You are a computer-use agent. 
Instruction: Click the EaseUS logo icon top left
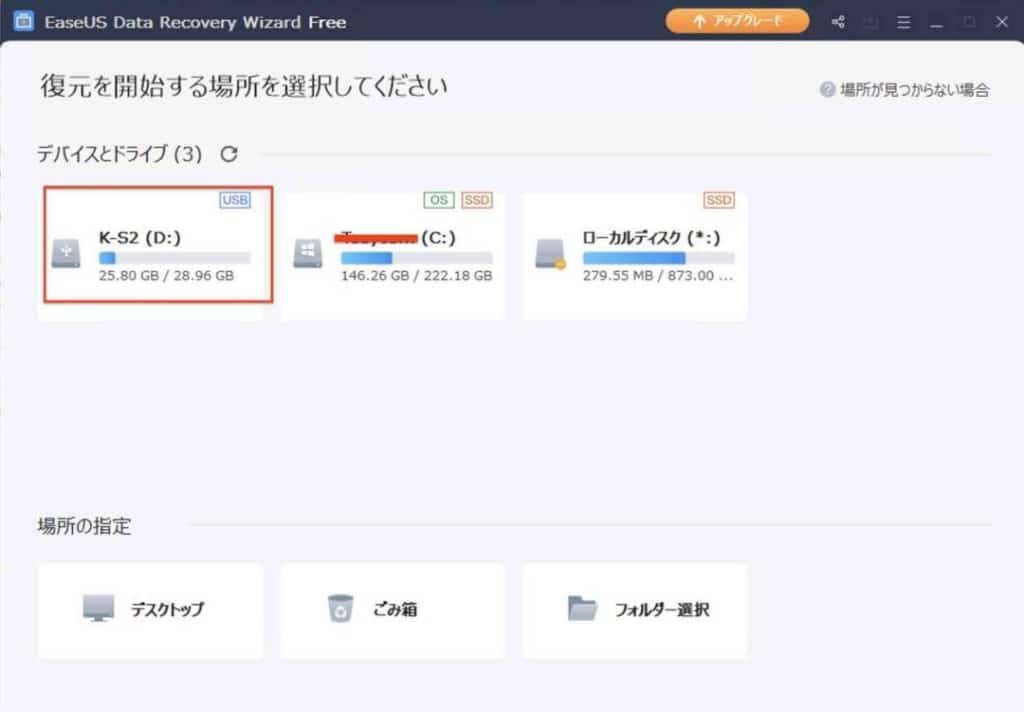pyautogui.click(x=22, y=21)
